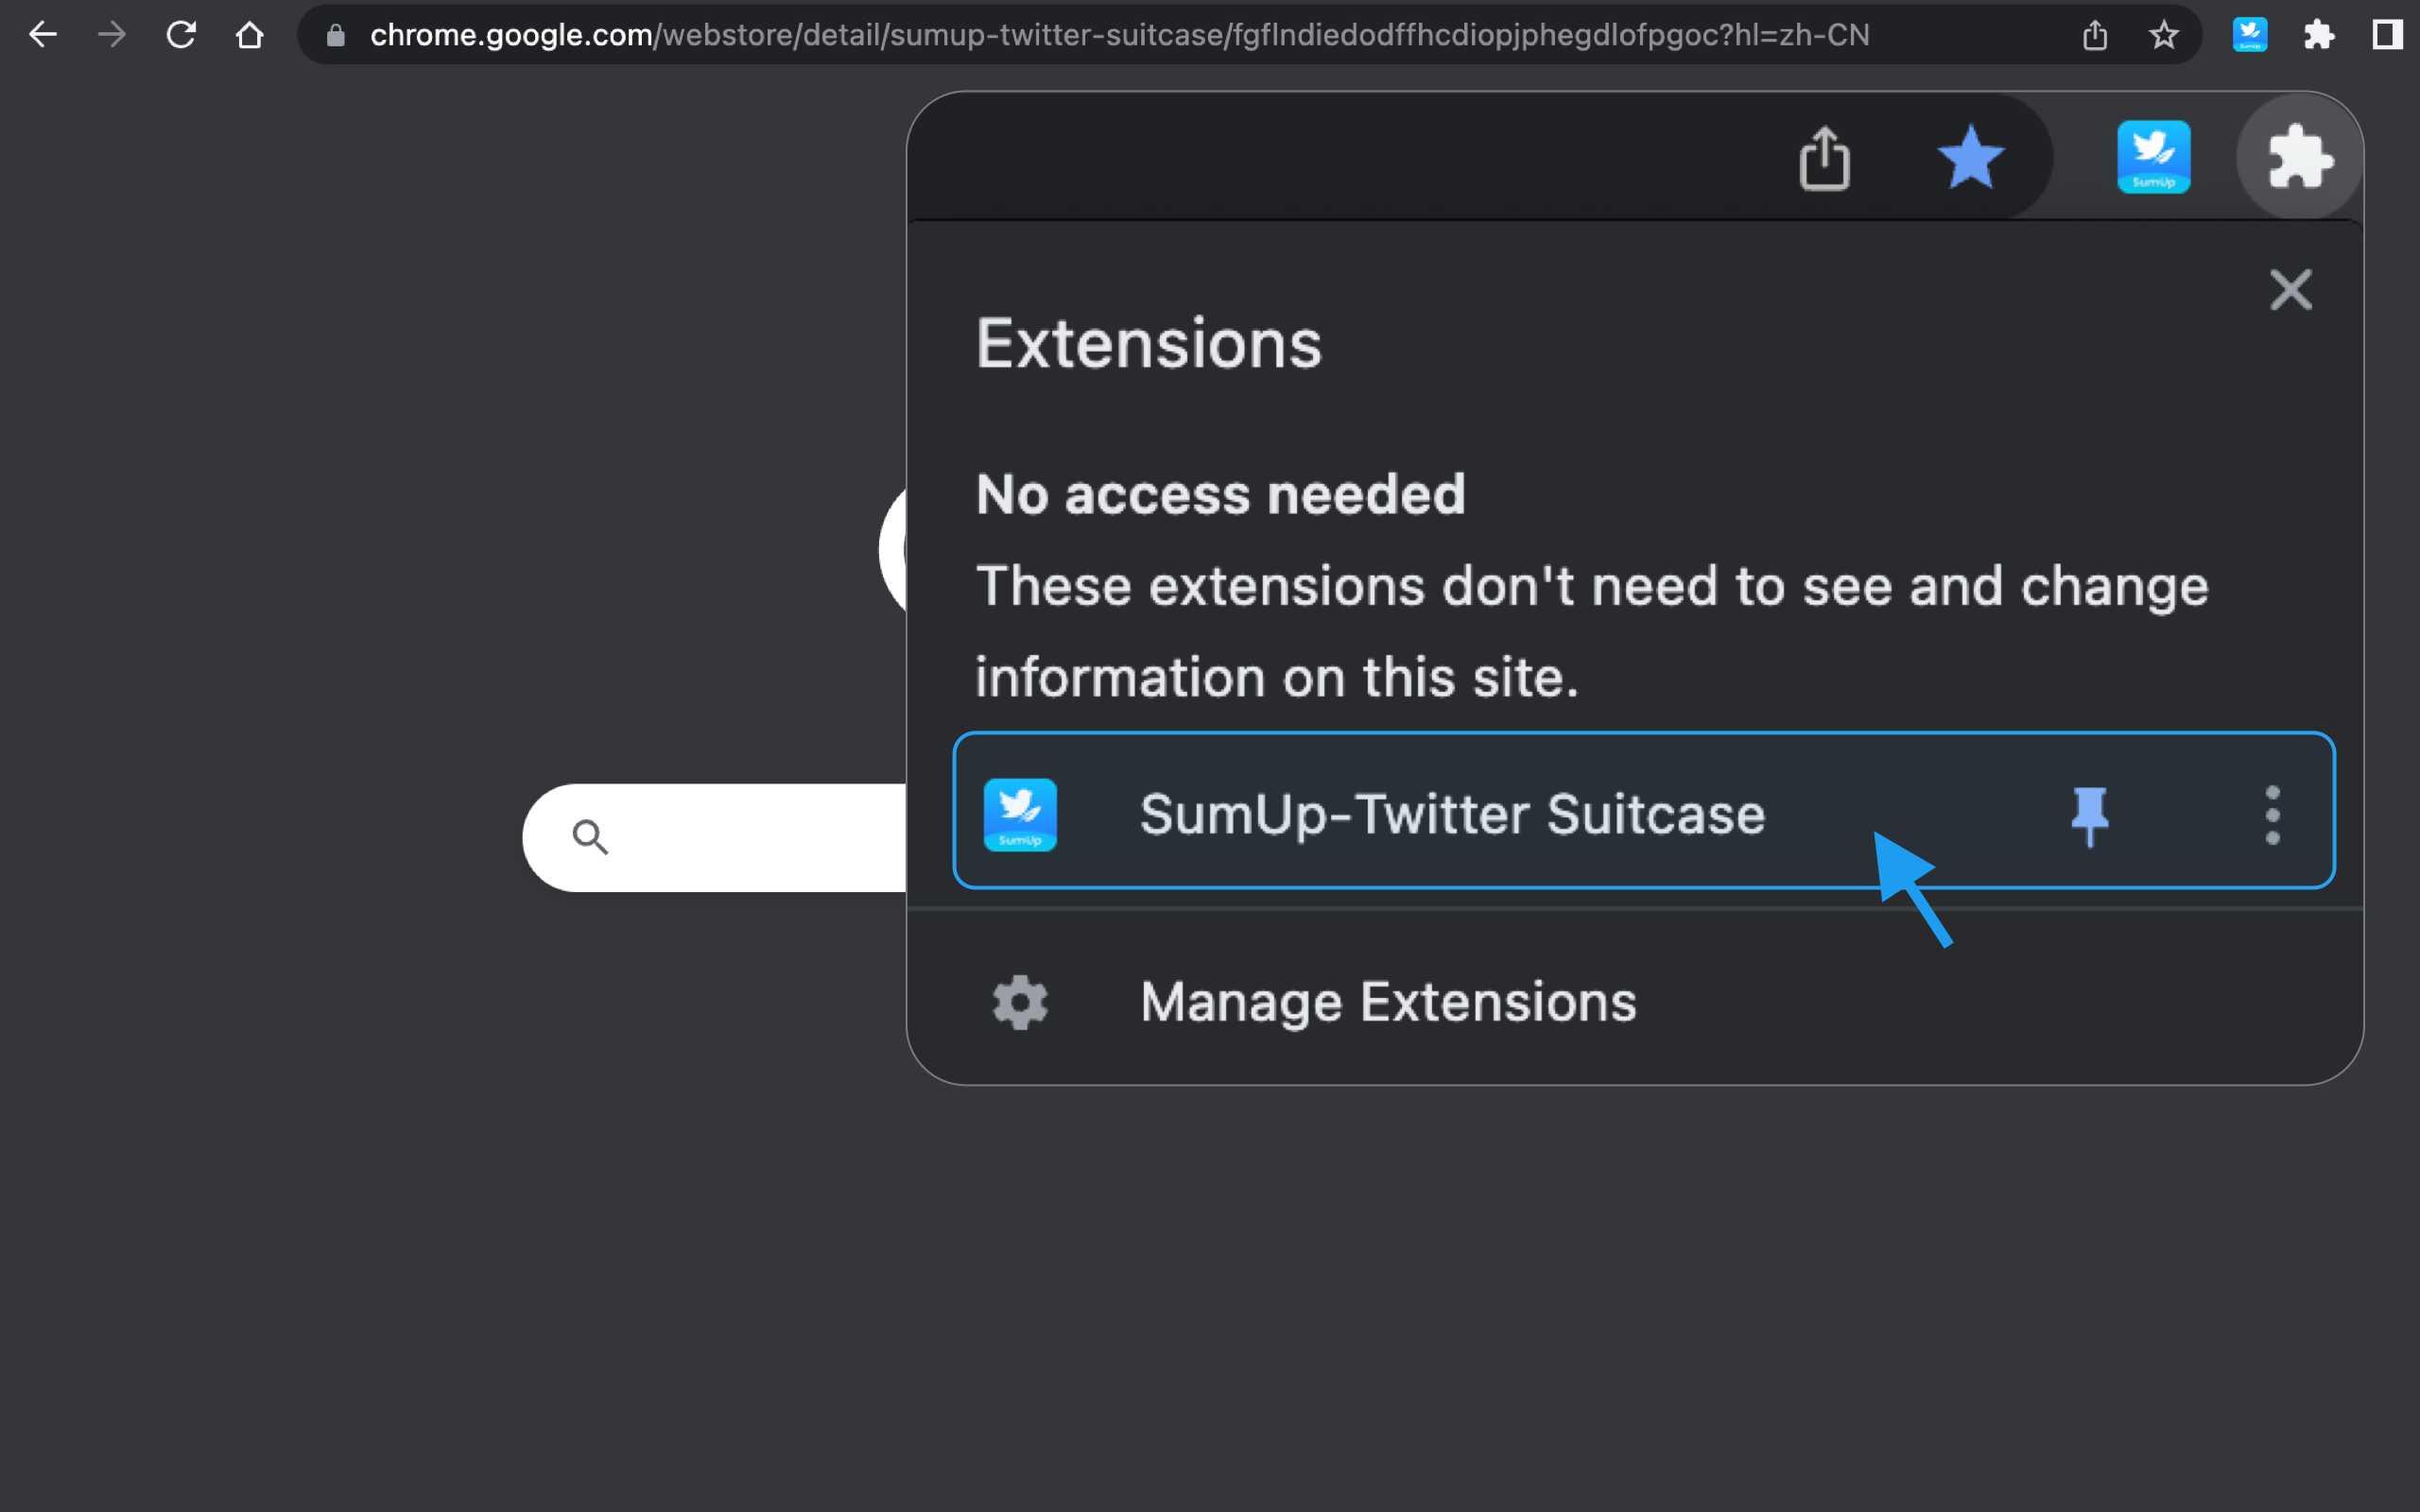Bookmark this page with the star icon
The image size is (2420, 1512).
click(x=2164, y=35)
